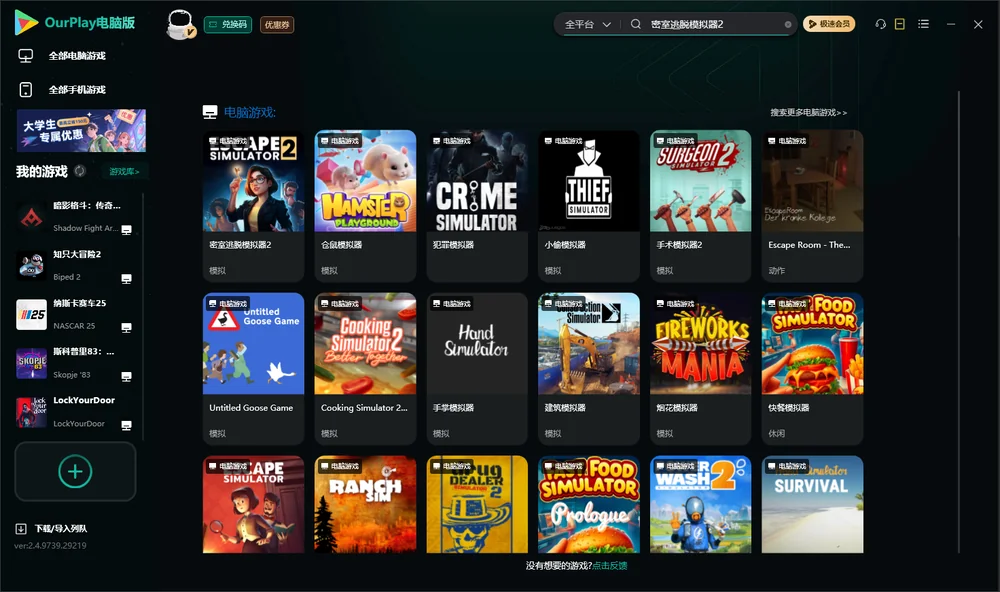Click the 兑换码 redeem code button
The height and width of the screenshot is (592, 1000).
(228, 25)
